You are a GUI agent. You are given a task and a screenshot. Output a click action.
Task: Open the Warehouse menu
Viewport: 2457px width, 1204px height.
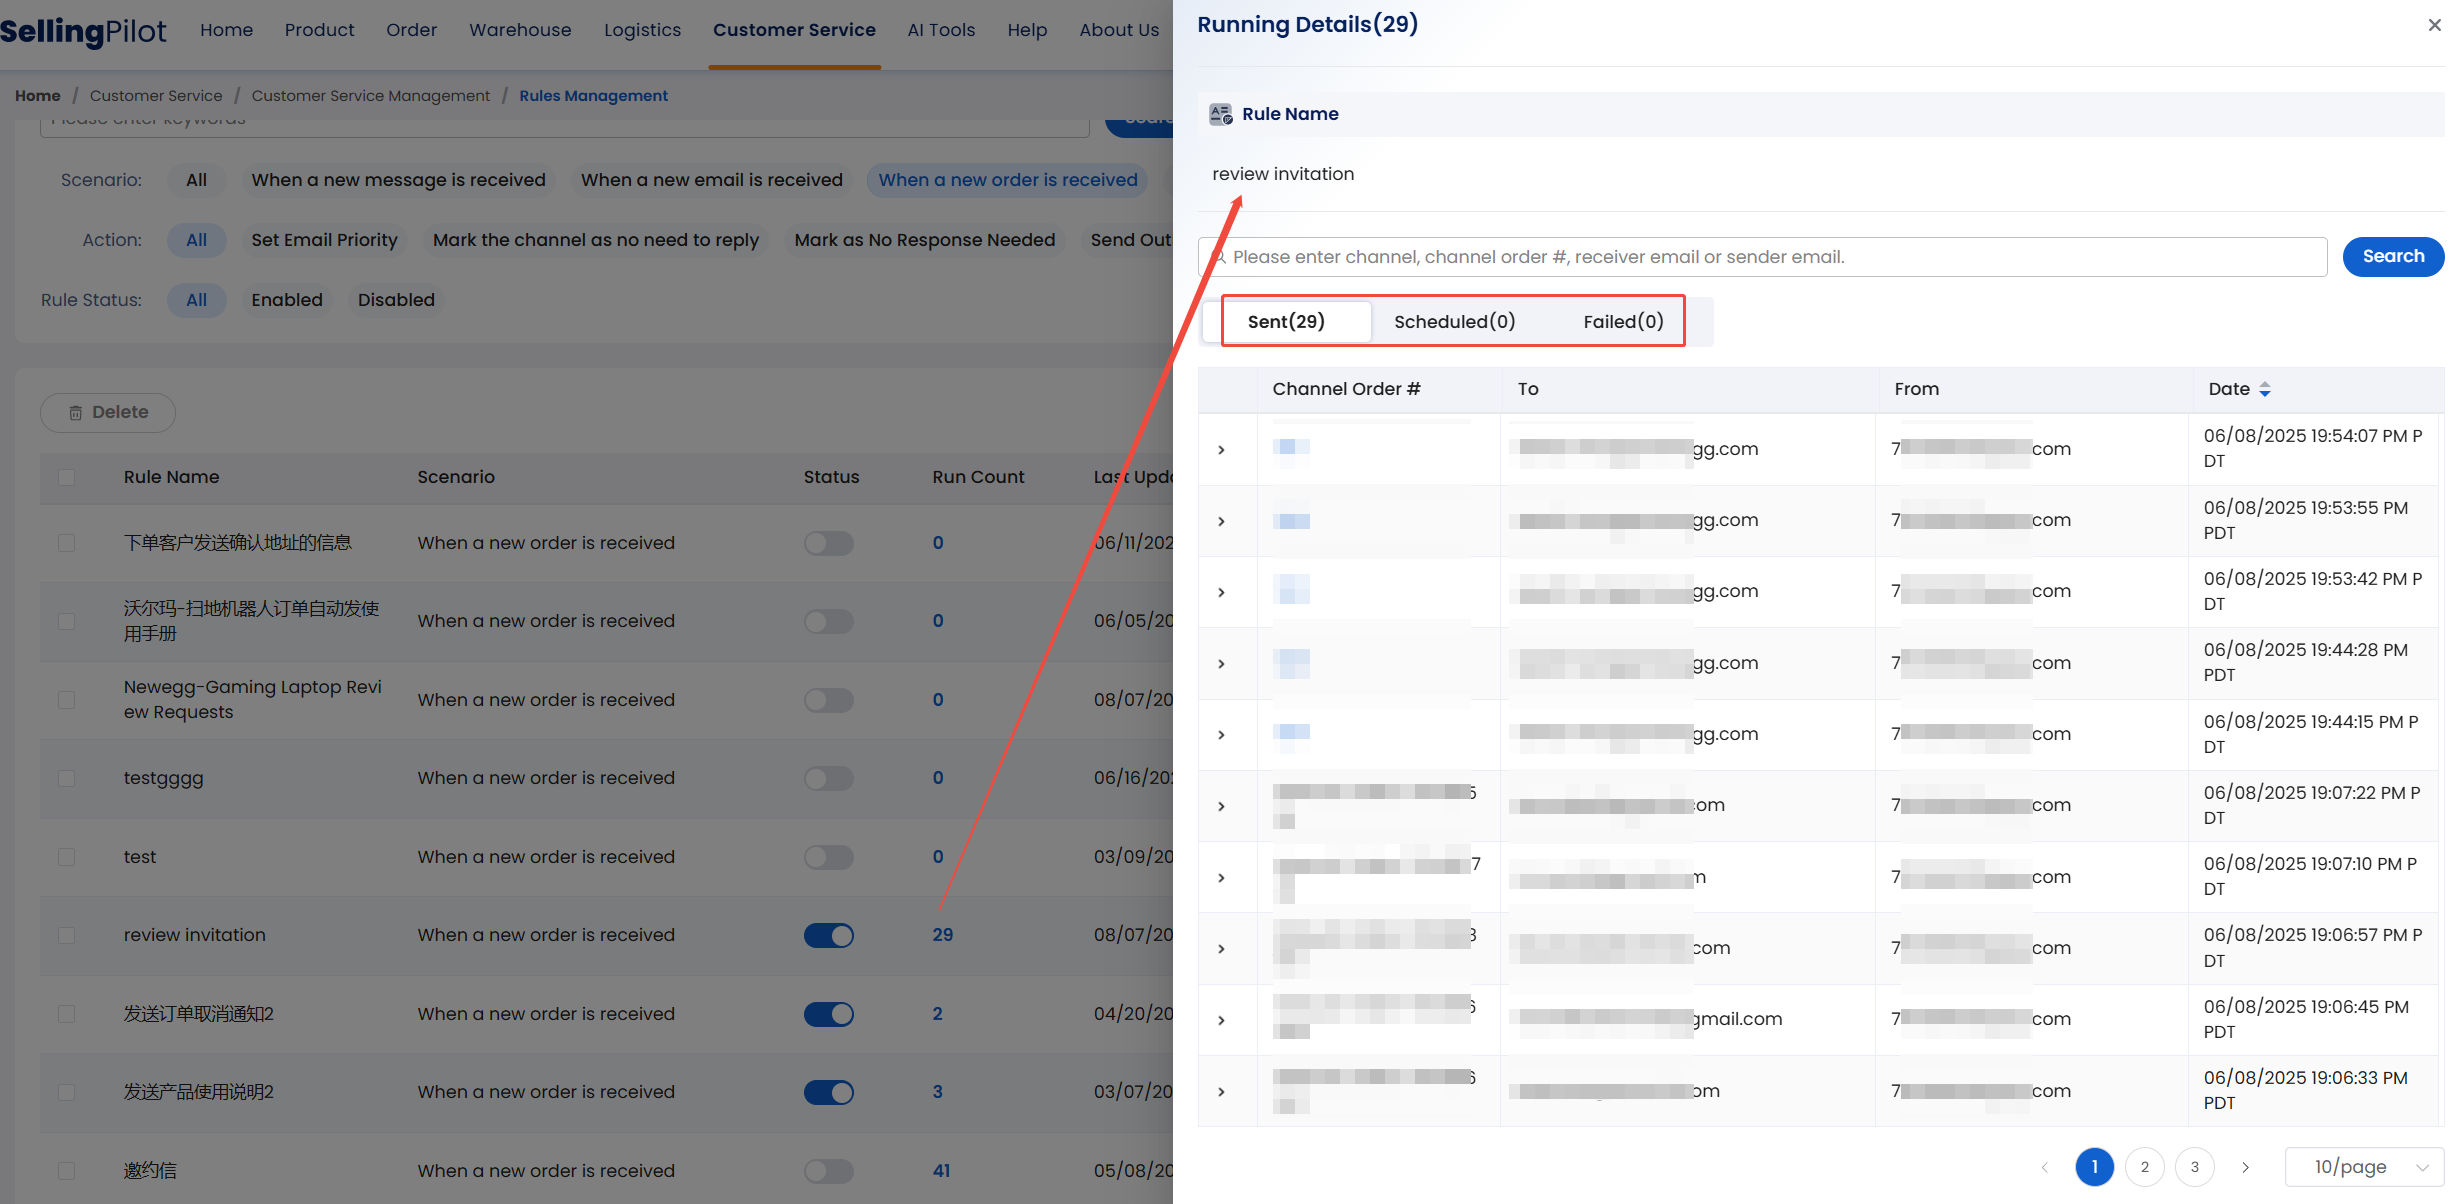point(520,30)
